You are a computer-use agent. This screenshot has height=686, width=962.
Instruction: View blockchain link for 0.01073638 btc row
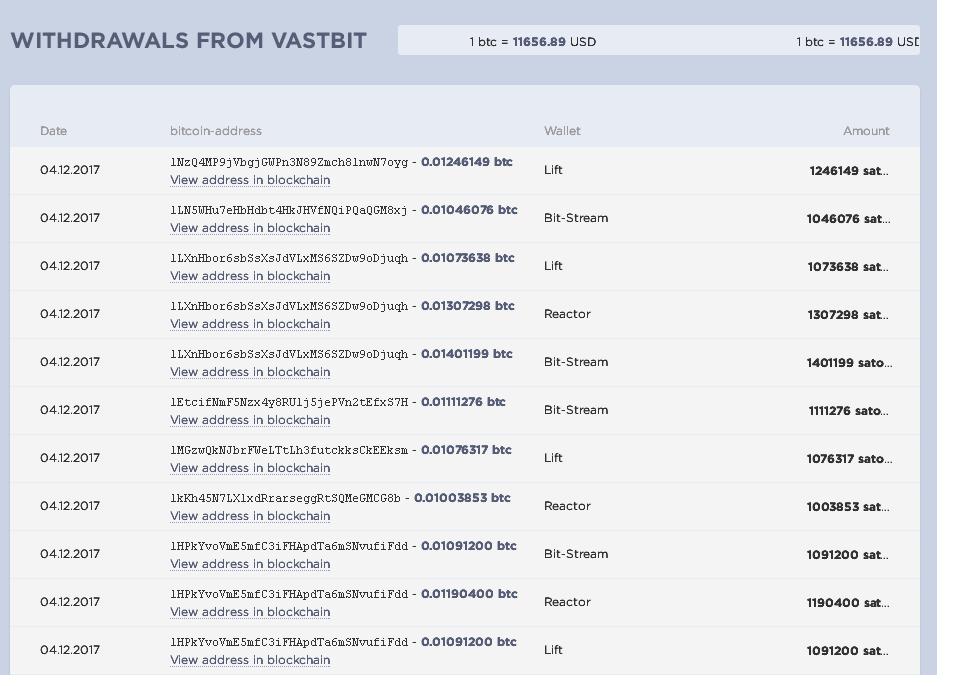(x=250, y=276)
